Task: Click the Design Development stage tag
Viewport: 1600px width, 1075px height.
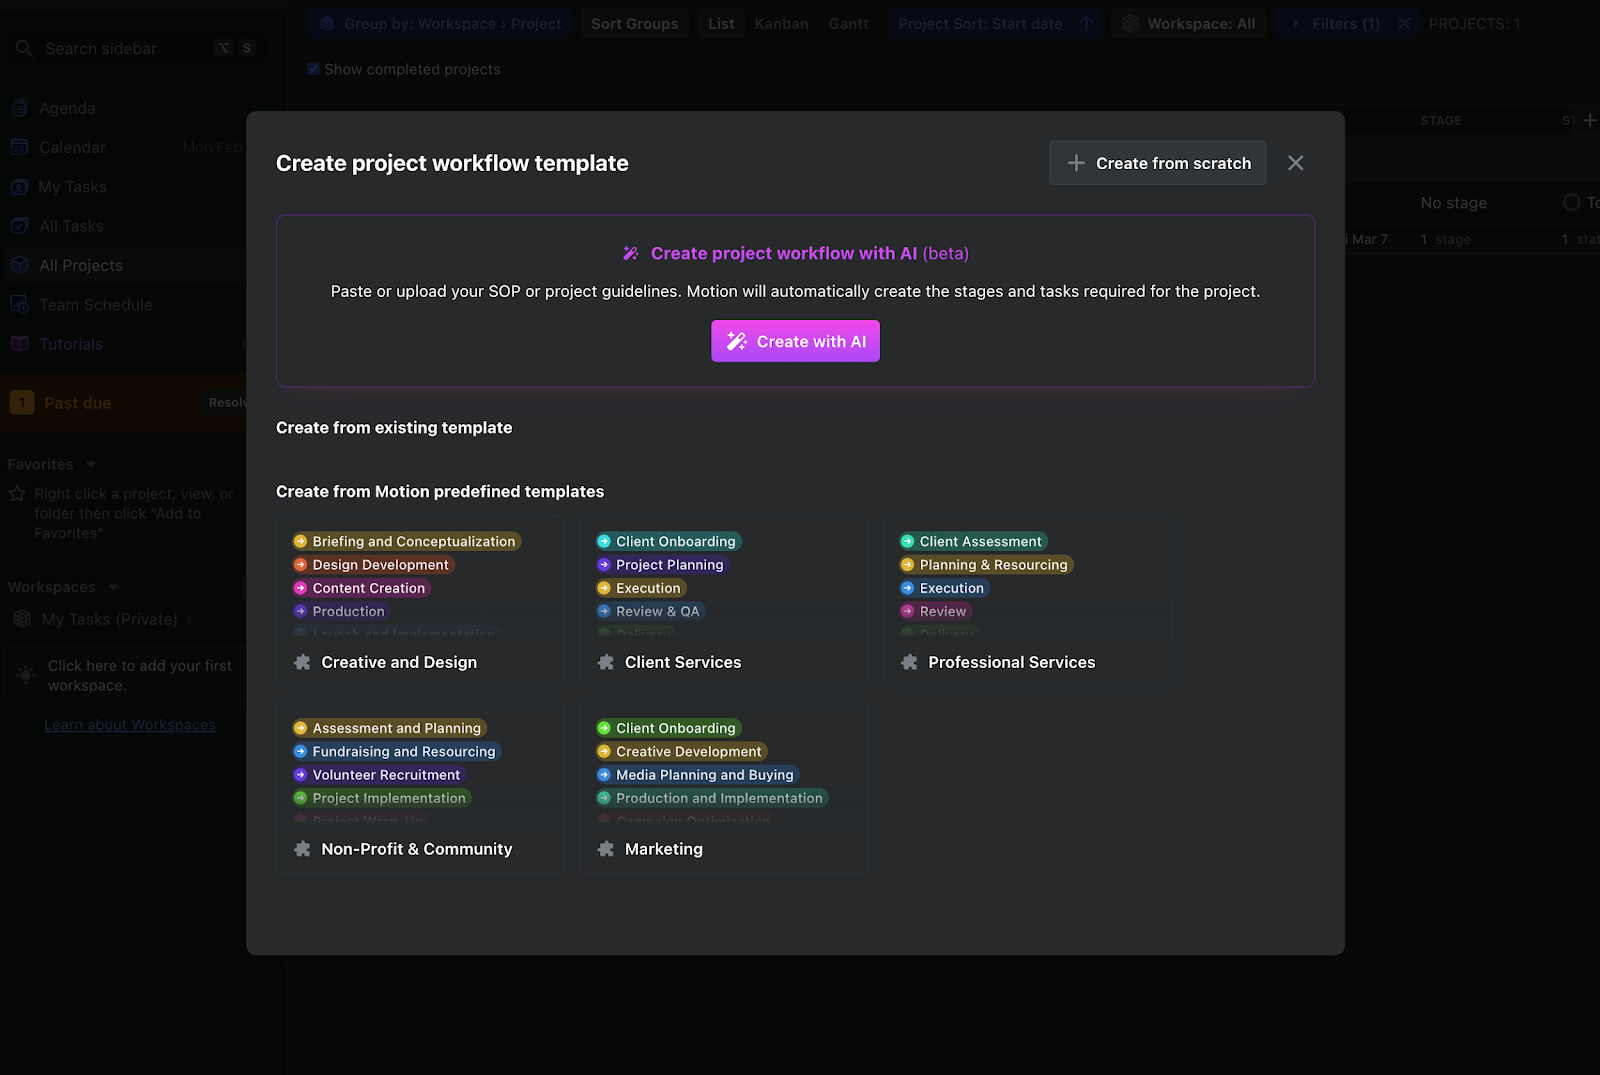Action: (373, 565)
